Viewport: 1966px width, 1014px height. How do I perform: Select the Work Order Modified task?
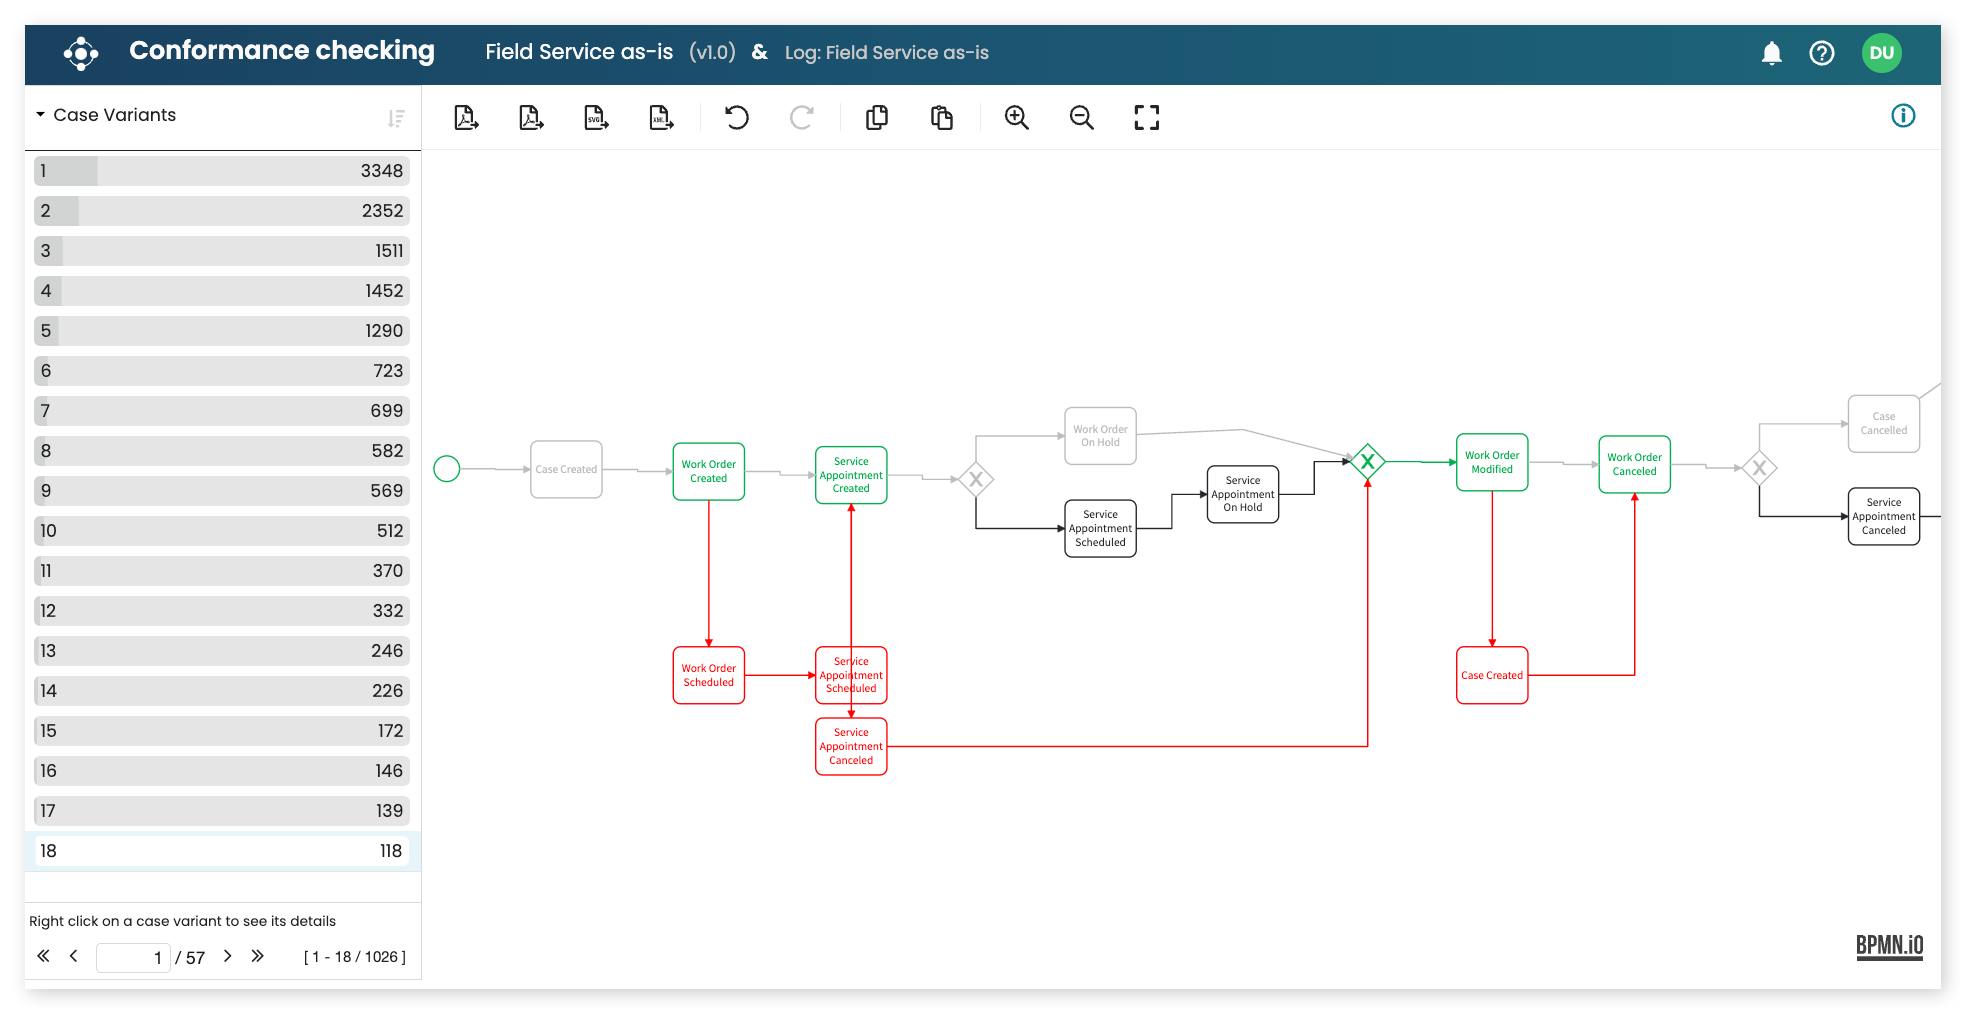(1492, 462)
